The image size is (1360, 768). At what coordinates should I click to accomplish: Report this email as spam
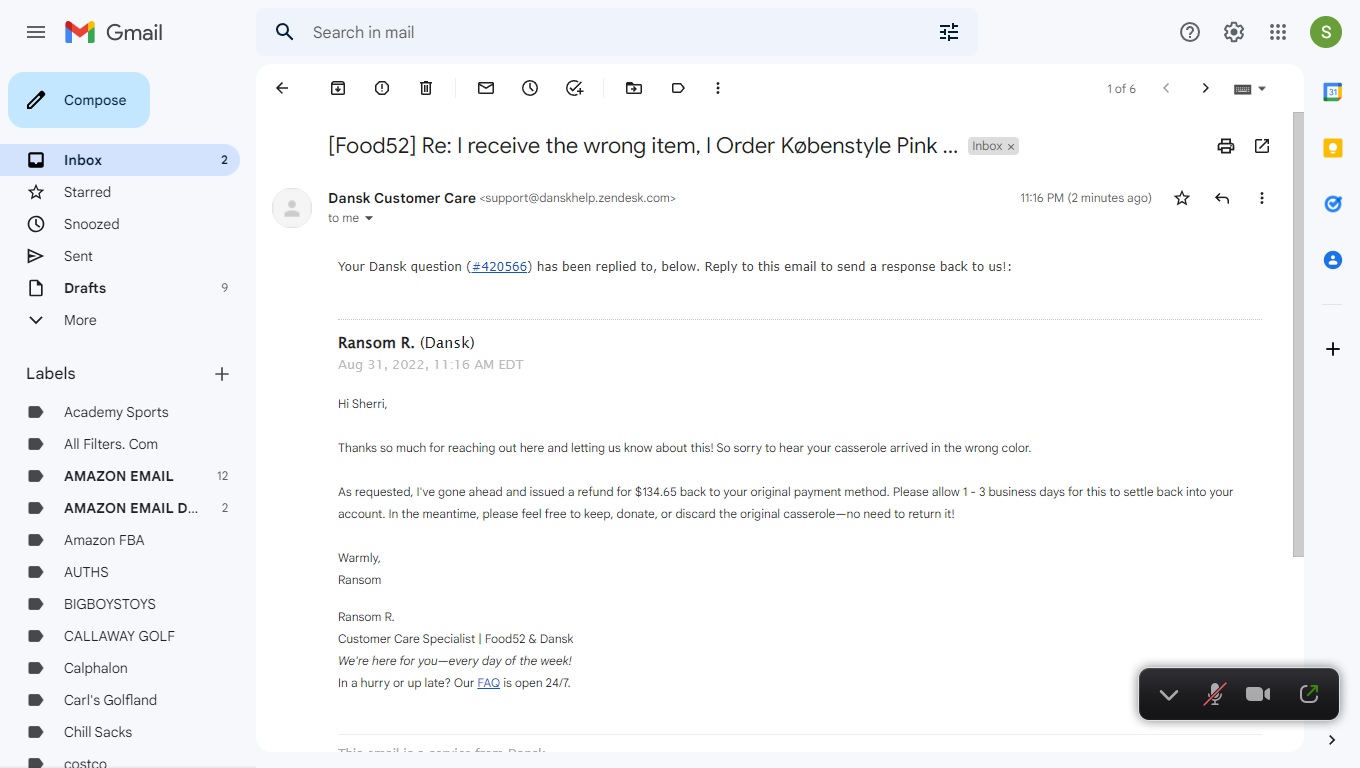pyautogui.click(x=382, y=88)
